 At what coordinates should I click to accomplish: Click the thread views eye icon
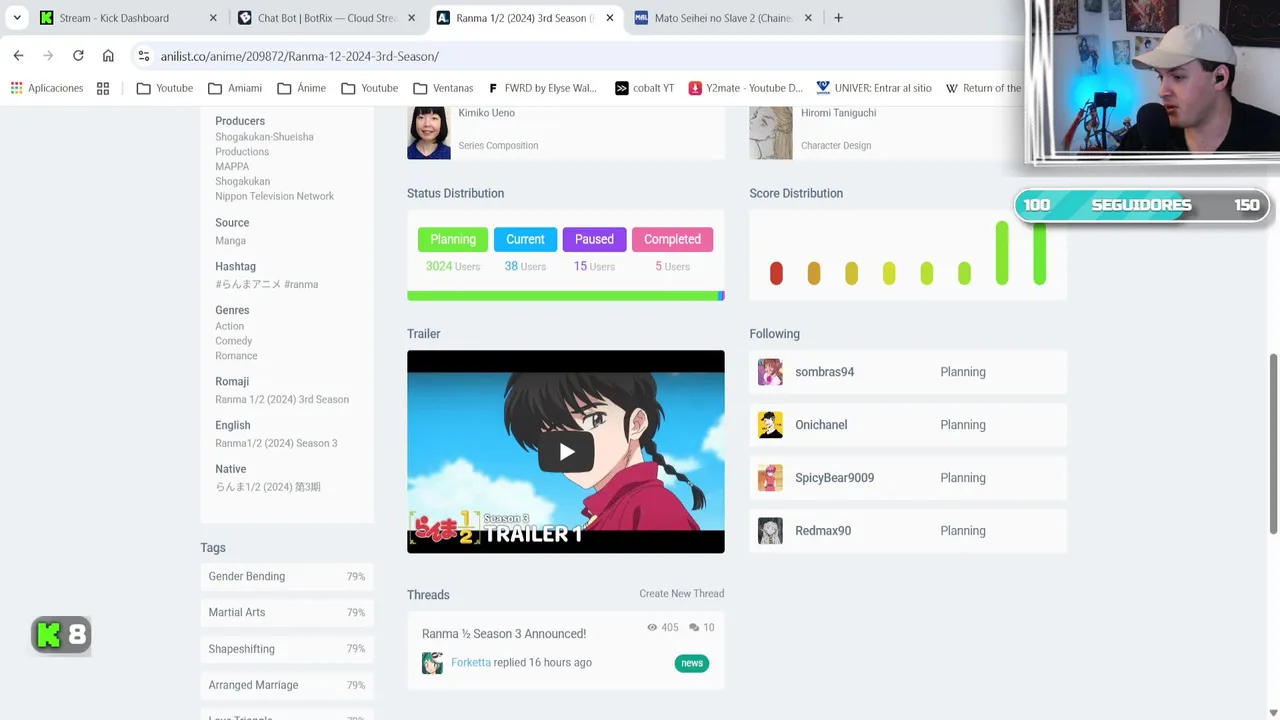652,628
